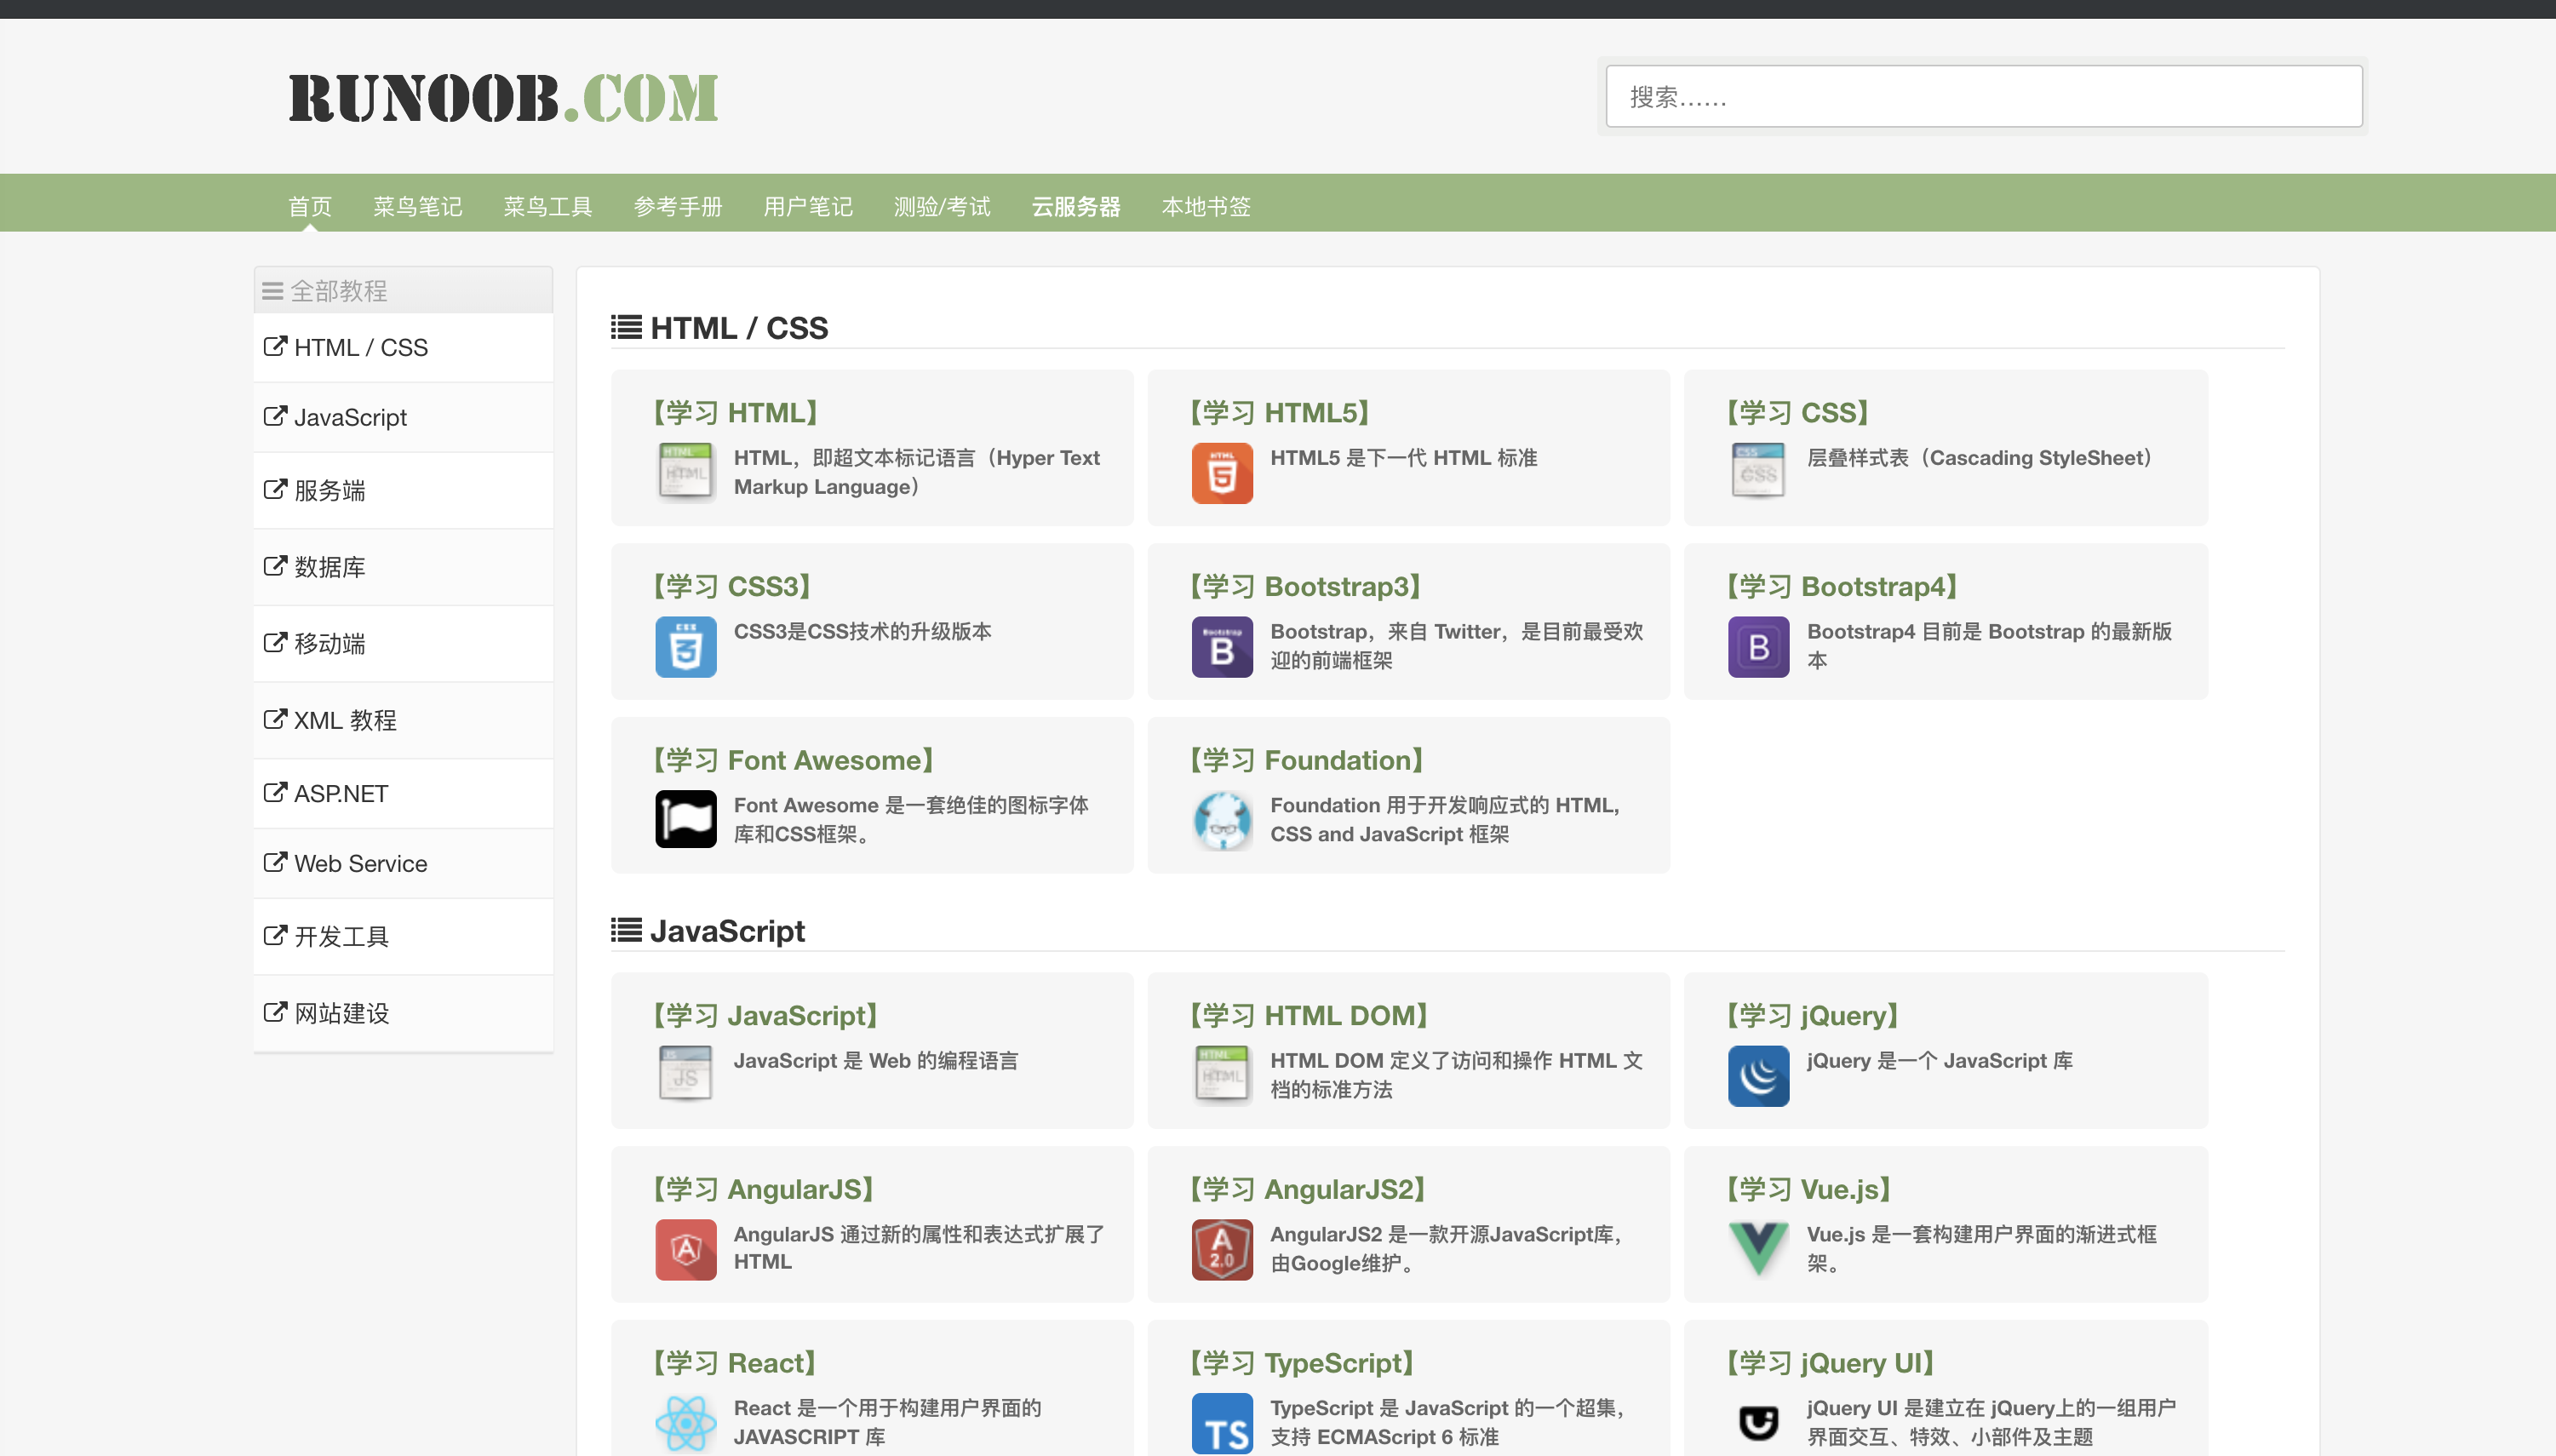Click the blue CSS3 shield icon

(x=685, y=646)
